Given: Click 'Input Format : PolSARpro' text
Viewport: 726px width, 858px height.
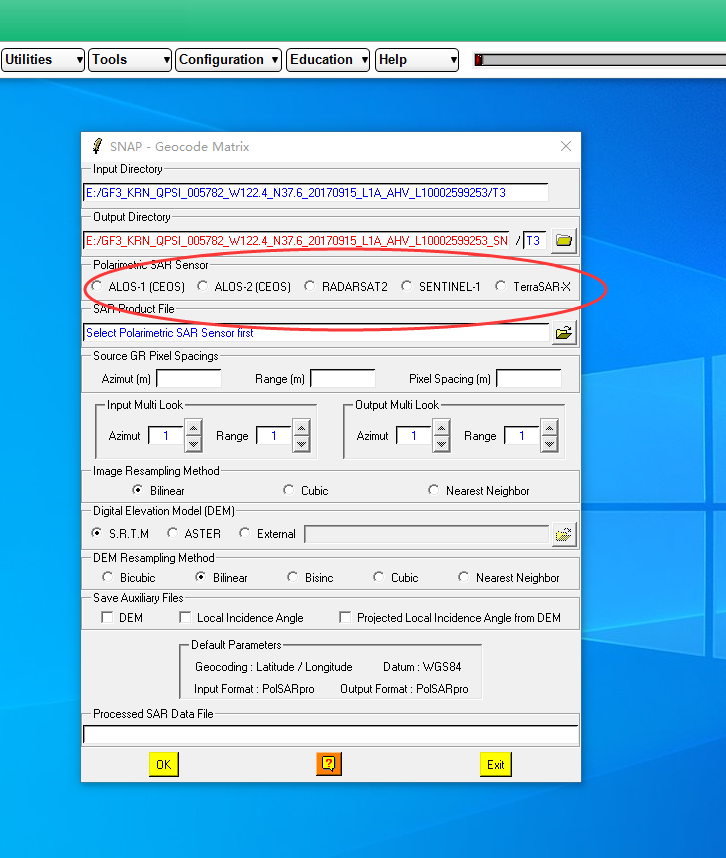Looking at the screenshot, I should [254, 688].
